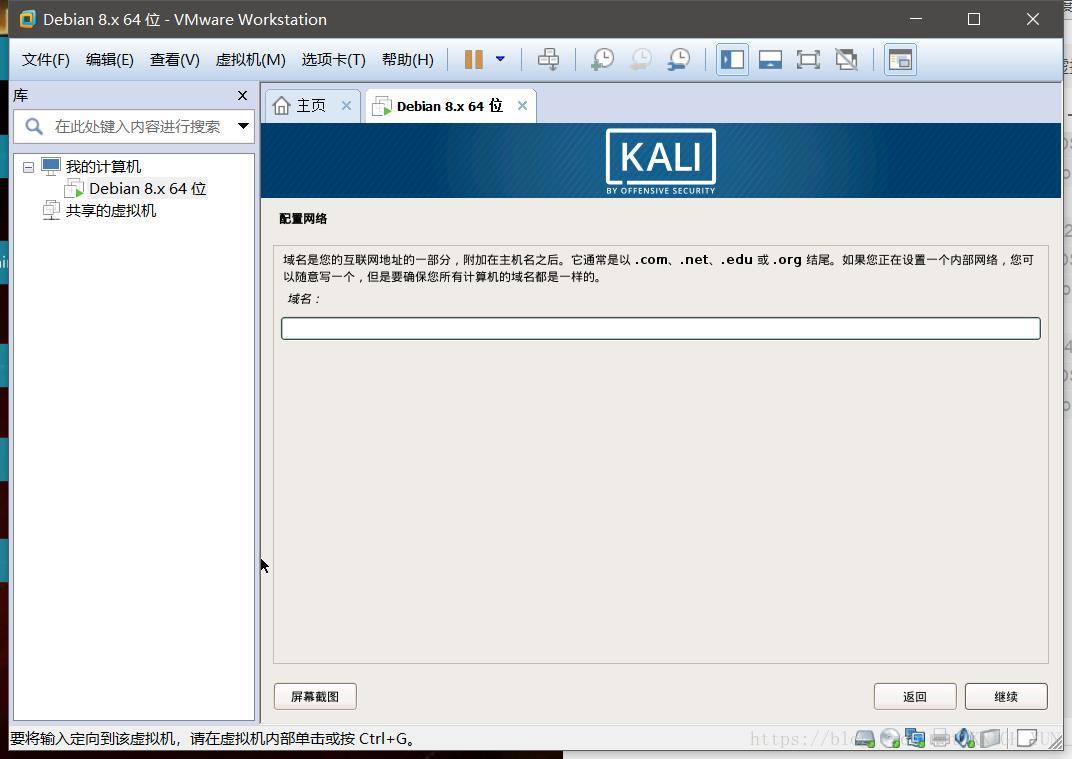Image resolution: width=1072 pixels, height=759 pixels.
Task: Click the 继续 continue button
Action: pos(1006,696)
